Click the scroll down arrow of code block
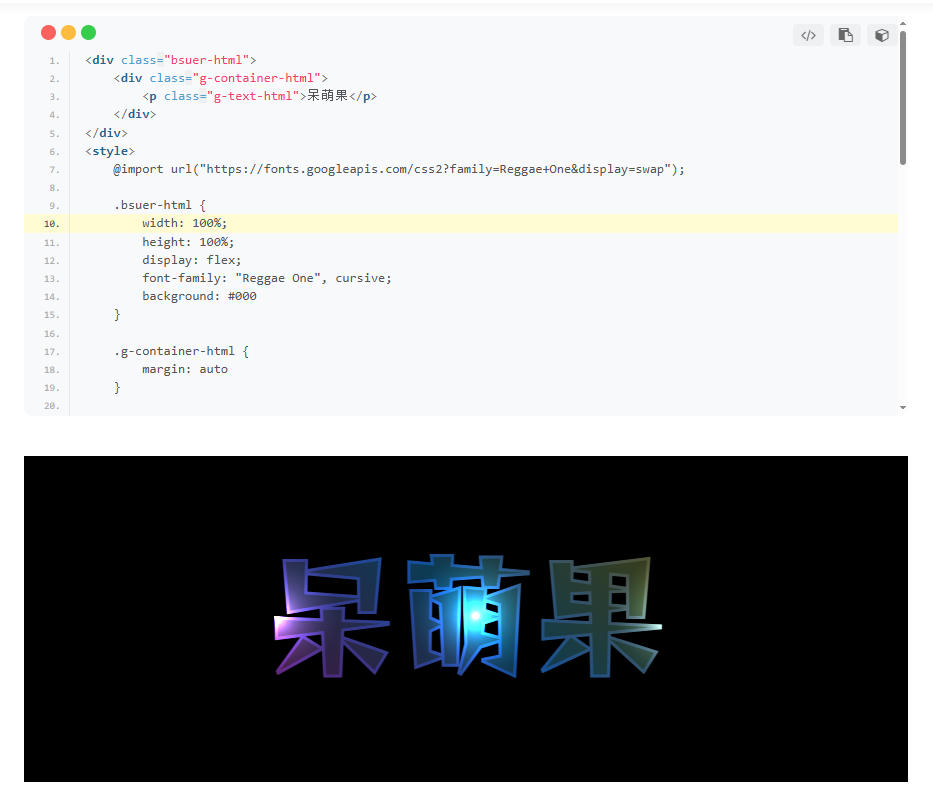 (x=903, y=408)
